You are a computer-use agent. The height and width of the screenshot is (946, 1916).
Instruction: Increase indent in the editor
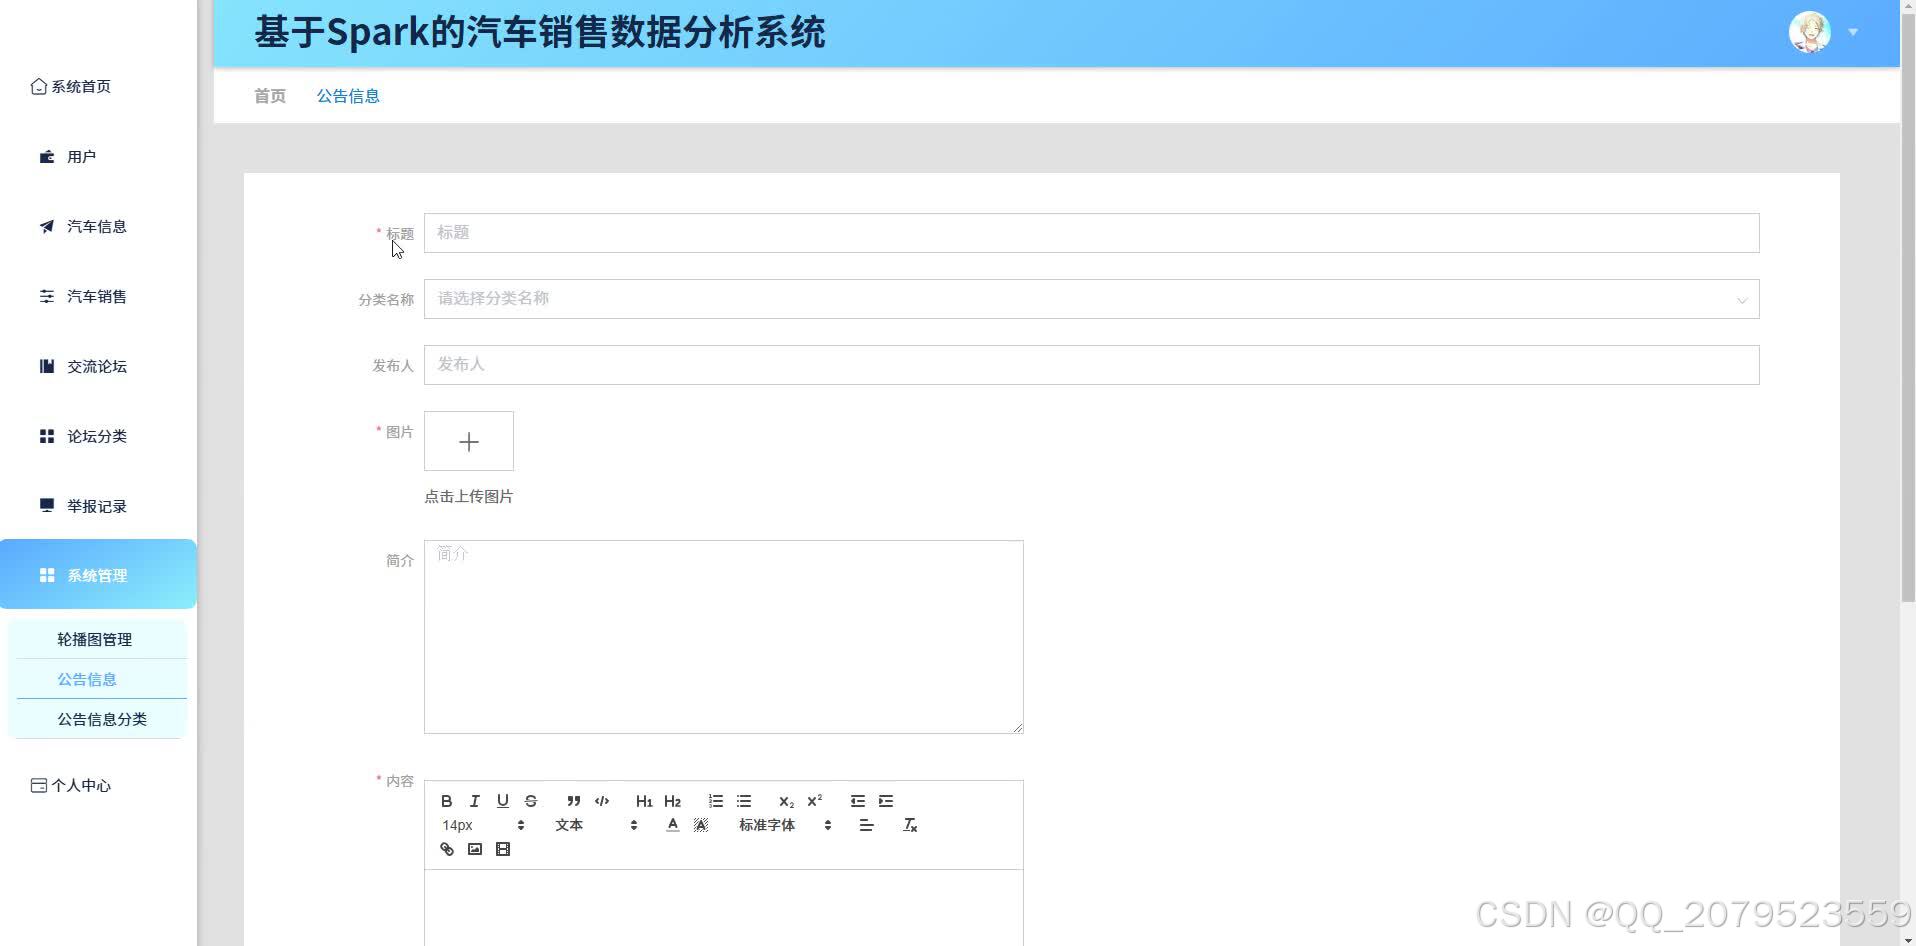pos(886,801)
